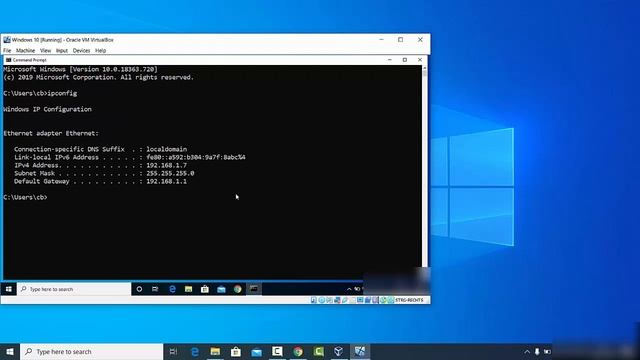Click the VirtualBox mouse integration status icon
This screenshot has width=640, height=360.
pyautogui.click(x=382, y=300)
